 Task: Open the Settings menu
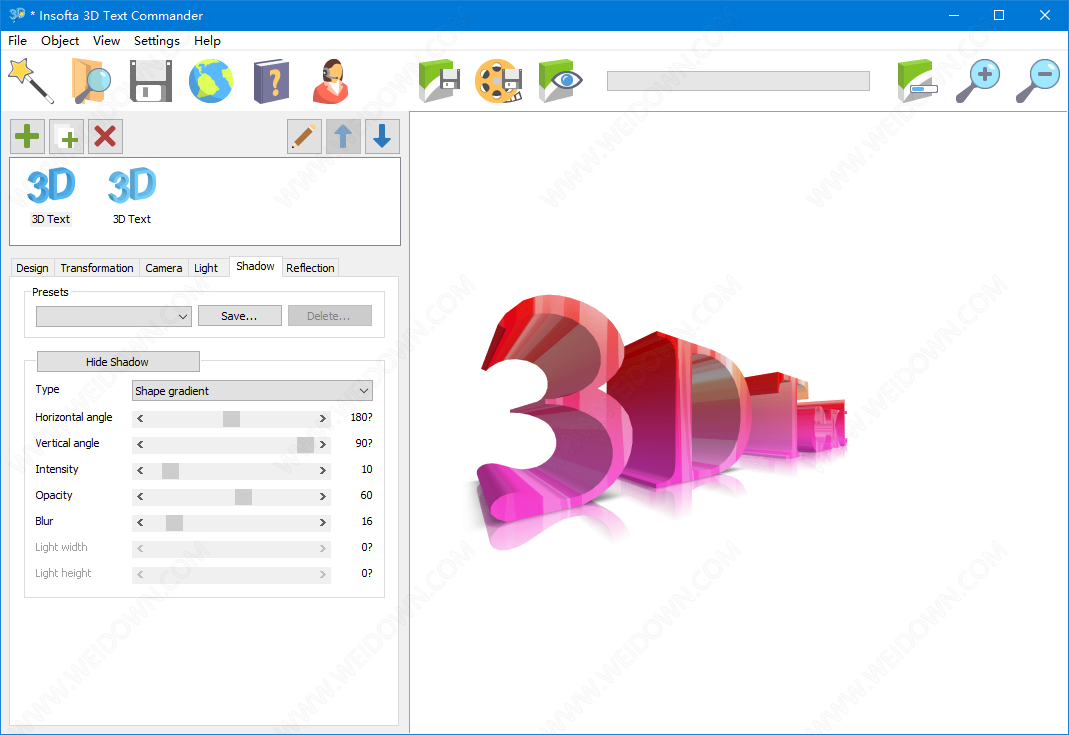(x=157, y=41)
